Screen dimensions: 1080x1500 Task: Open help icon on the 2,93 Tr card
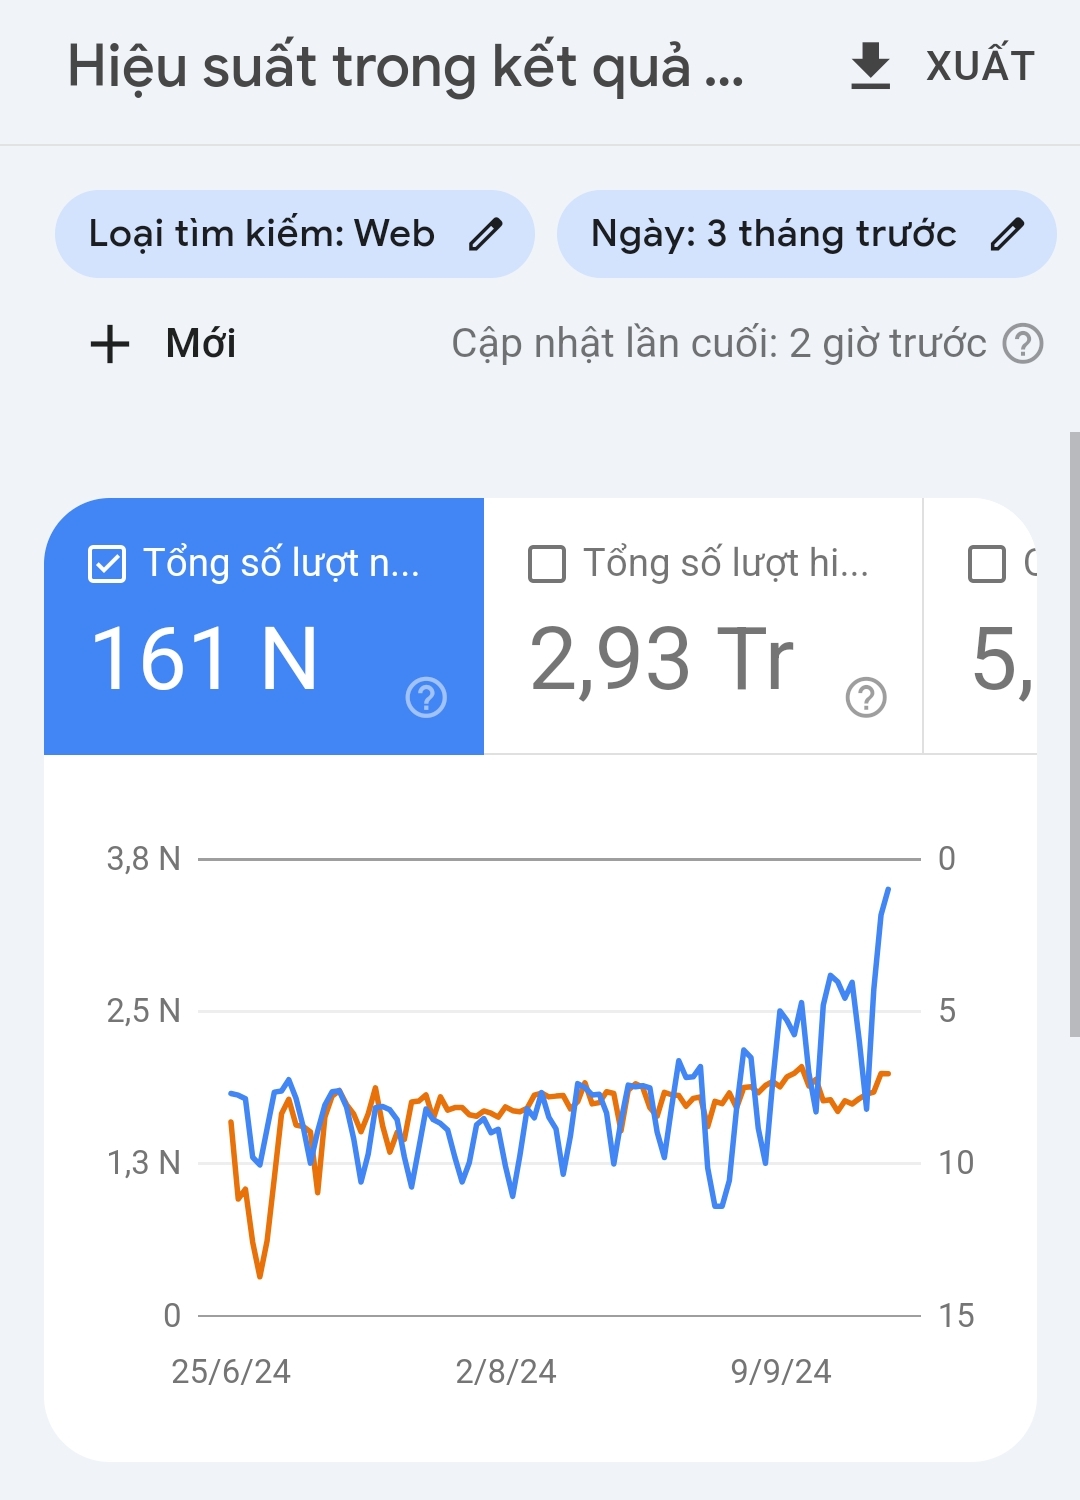pos(866,697)
